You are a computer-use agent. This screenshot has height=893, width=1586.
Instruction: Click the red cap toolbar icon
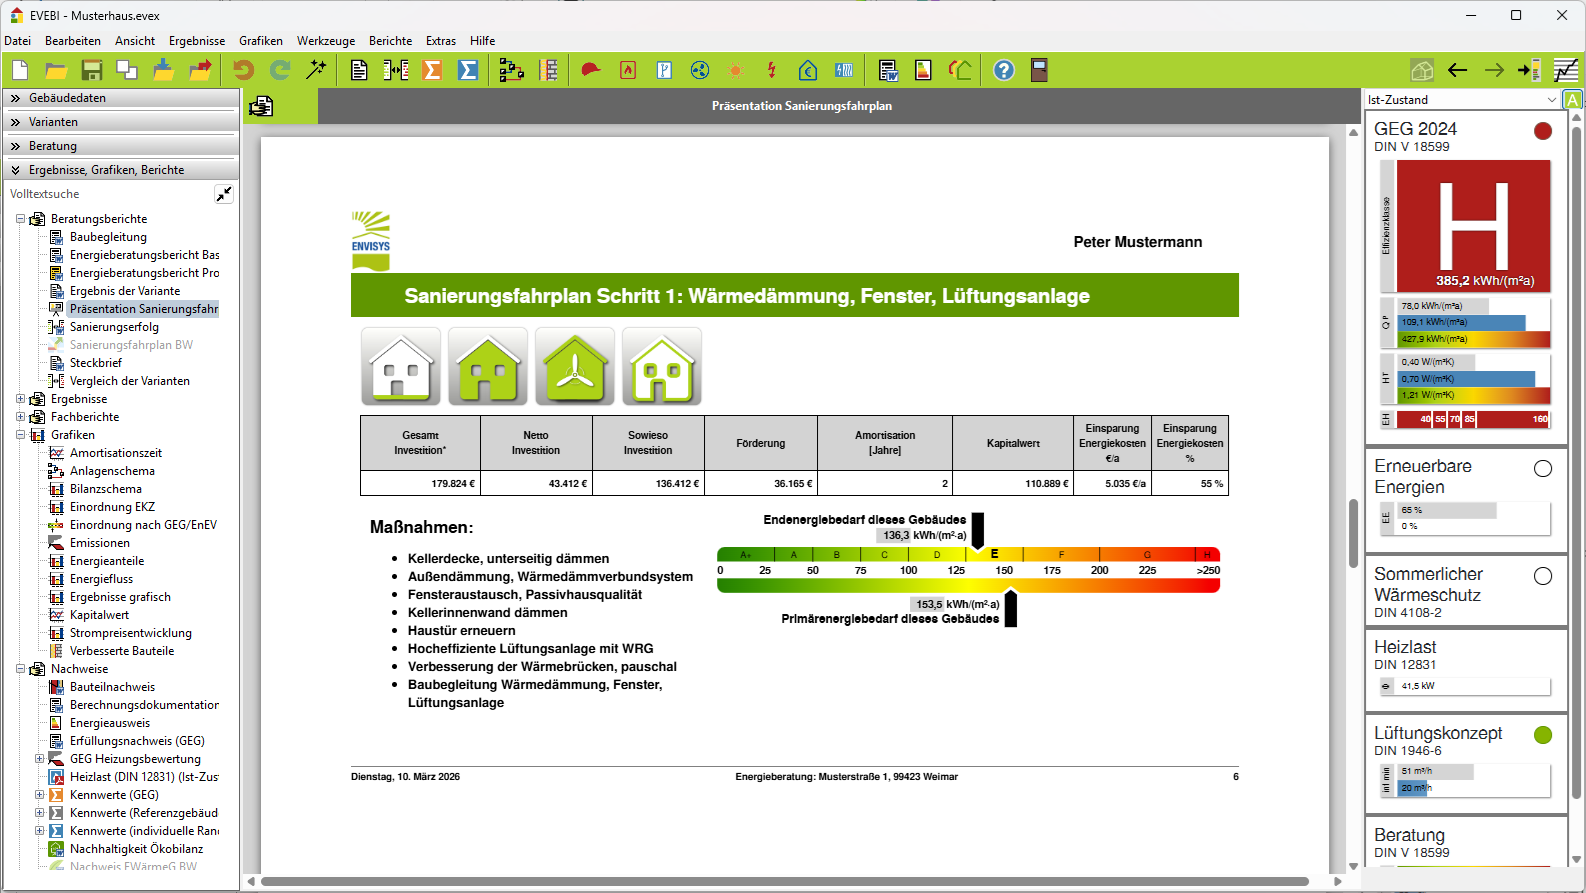tap(591, 70)
